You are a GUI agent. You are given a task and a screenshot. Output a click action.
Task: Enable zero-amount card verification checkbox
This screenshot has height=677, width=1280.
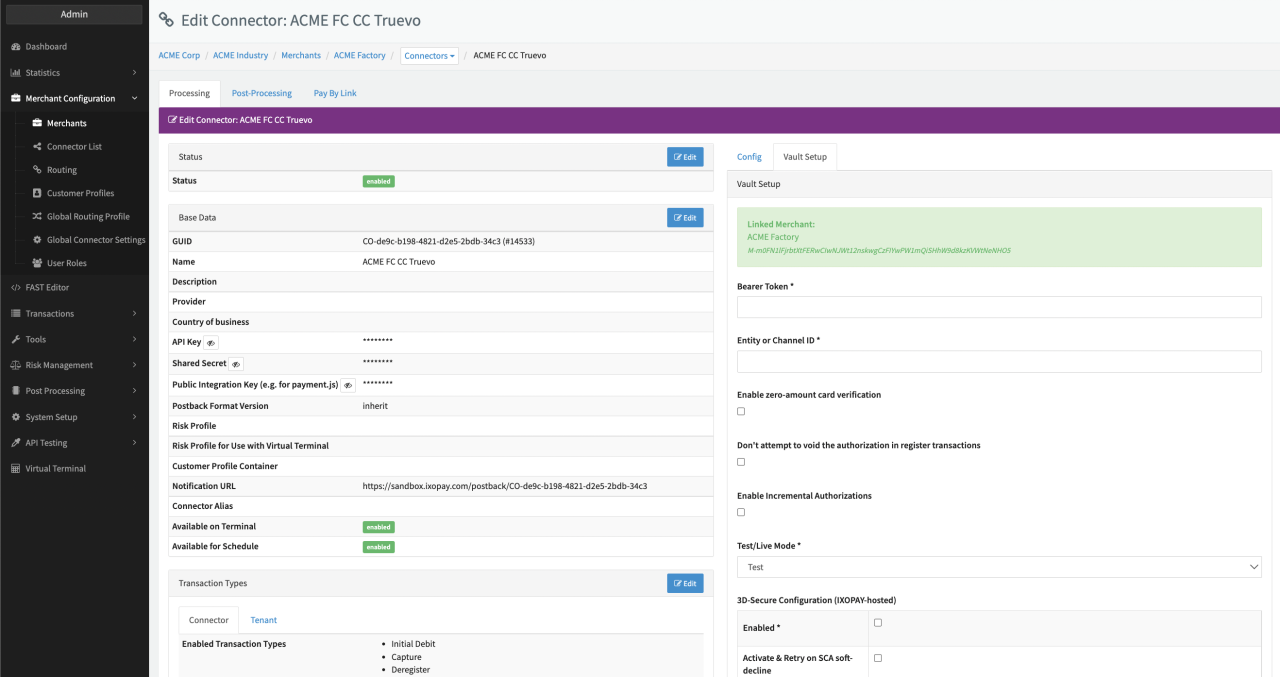point(741,411)
